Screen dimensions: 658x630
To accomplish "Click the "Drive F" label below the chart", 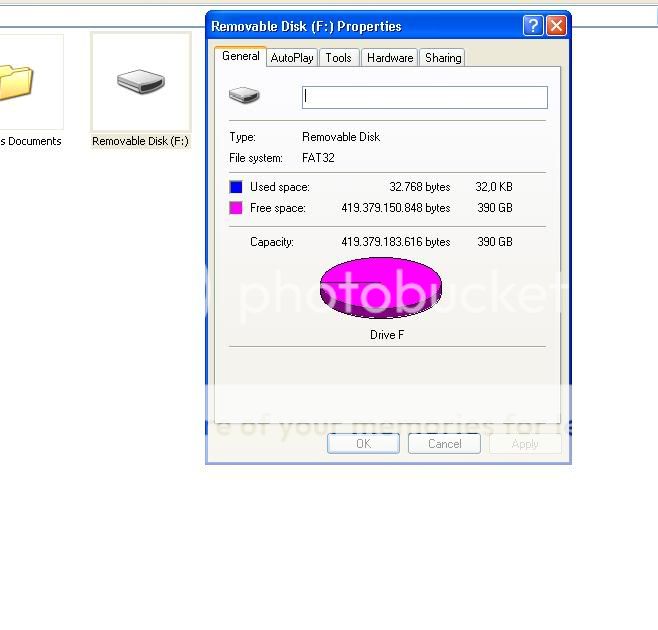I will 387,335.
